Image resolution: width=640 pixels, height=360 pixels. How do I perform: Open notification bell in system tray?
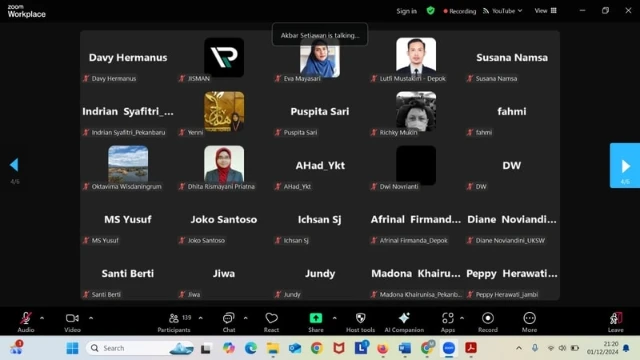click(x=626, y=348)
